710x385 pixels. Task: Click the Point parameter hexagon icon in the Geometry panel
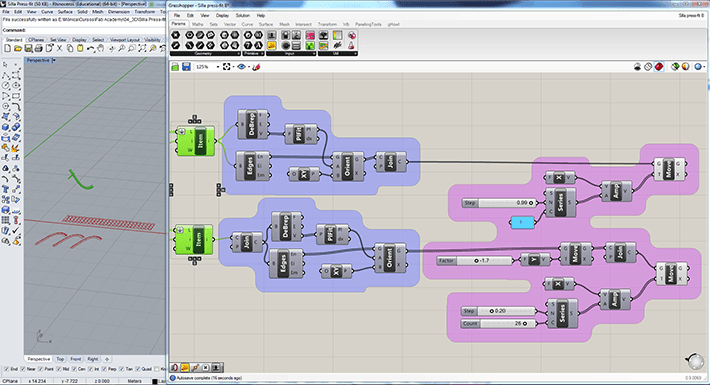tap(176, 35)
